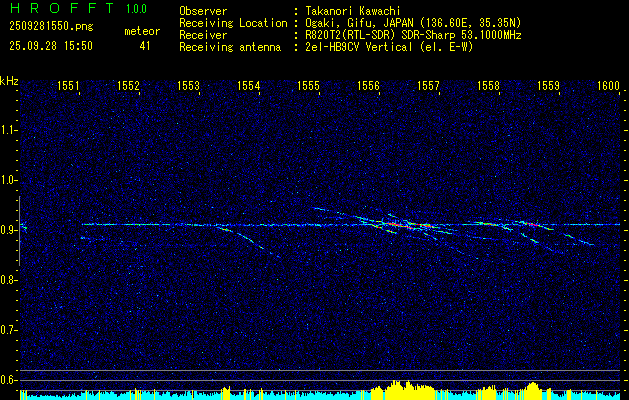Click the kHz axis unit label
This screenshot has height=400, width=629.
[9, 81]
